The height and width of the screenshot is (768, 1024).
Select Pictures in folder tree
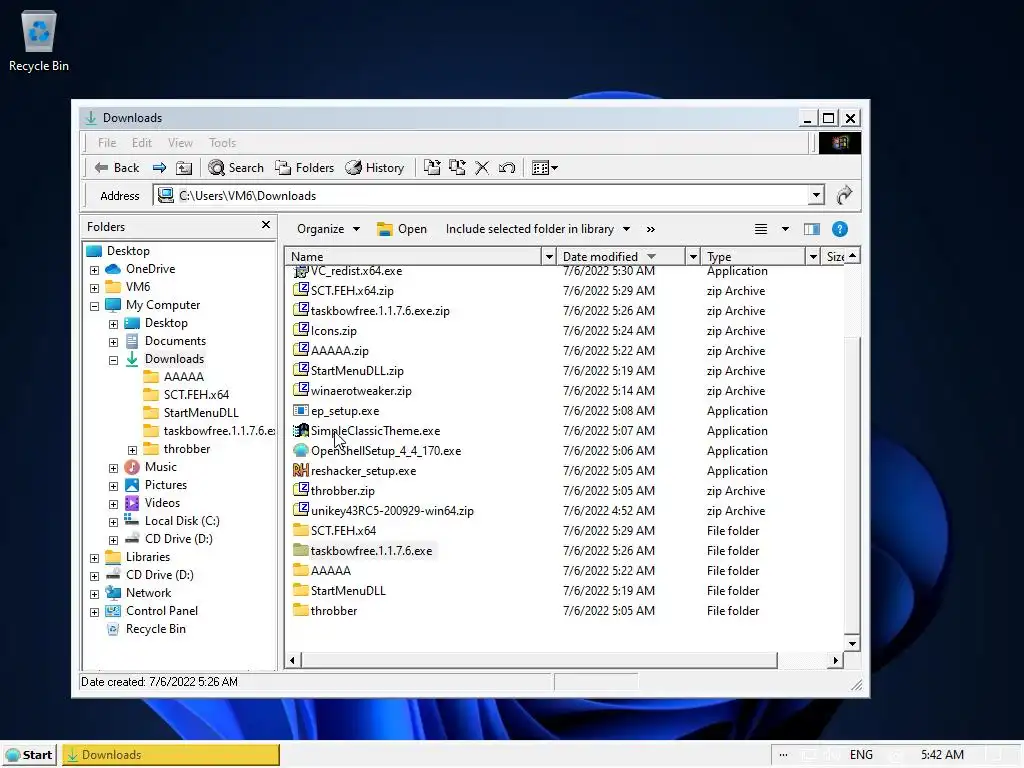[165, 485]
